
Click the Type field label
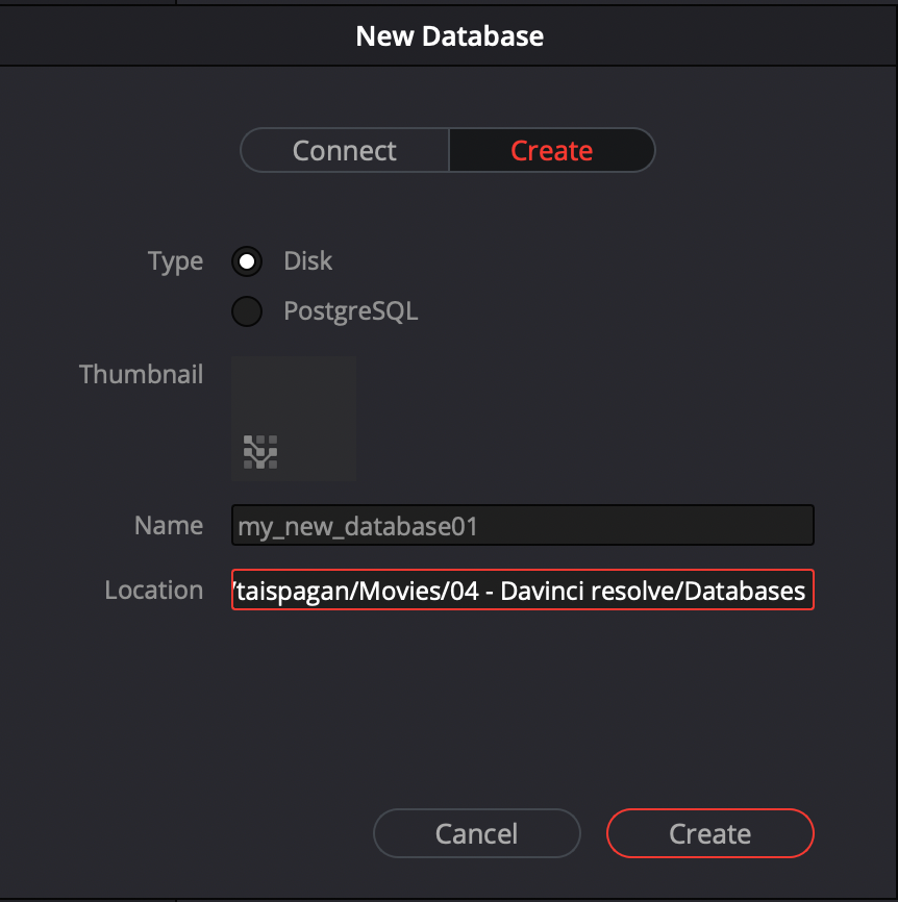[175, 262]
